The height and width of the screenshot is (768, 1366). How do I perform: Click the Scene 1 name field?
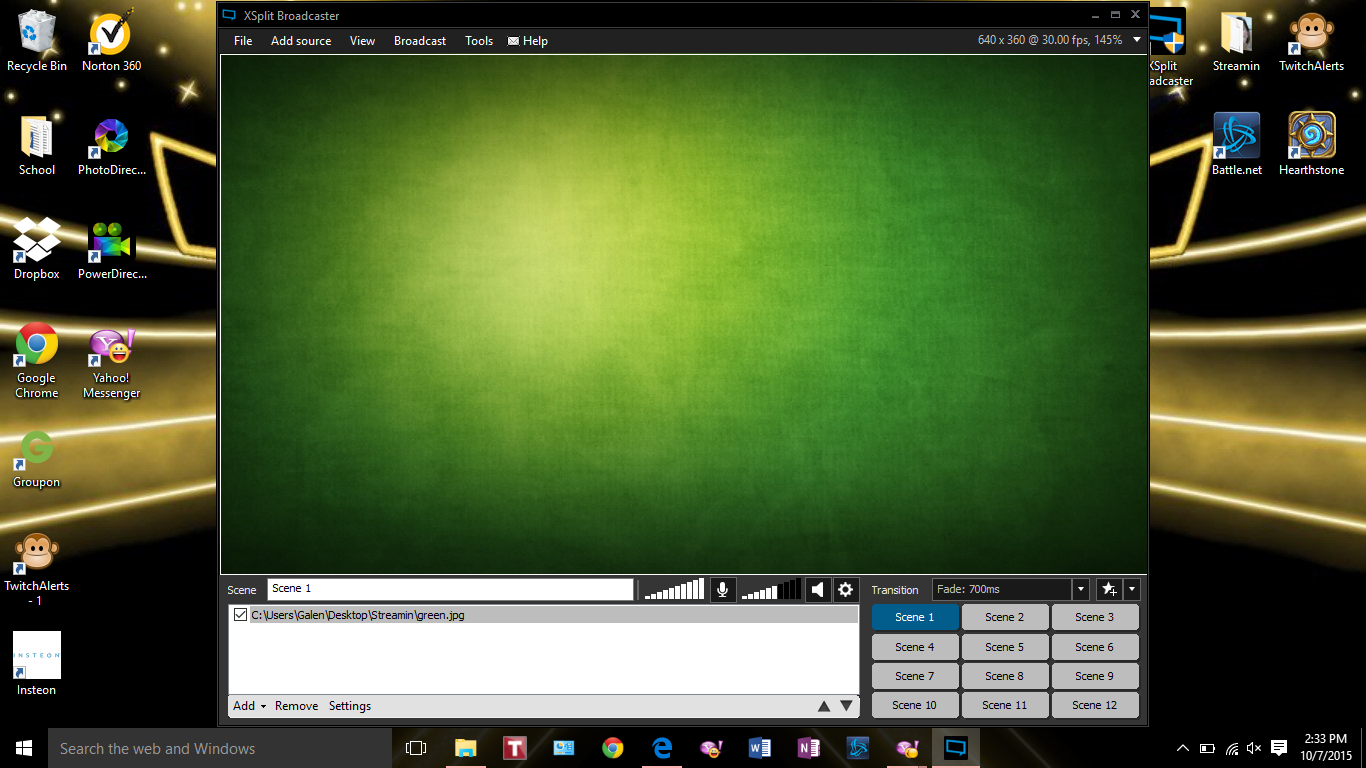[x=450, y=589]
